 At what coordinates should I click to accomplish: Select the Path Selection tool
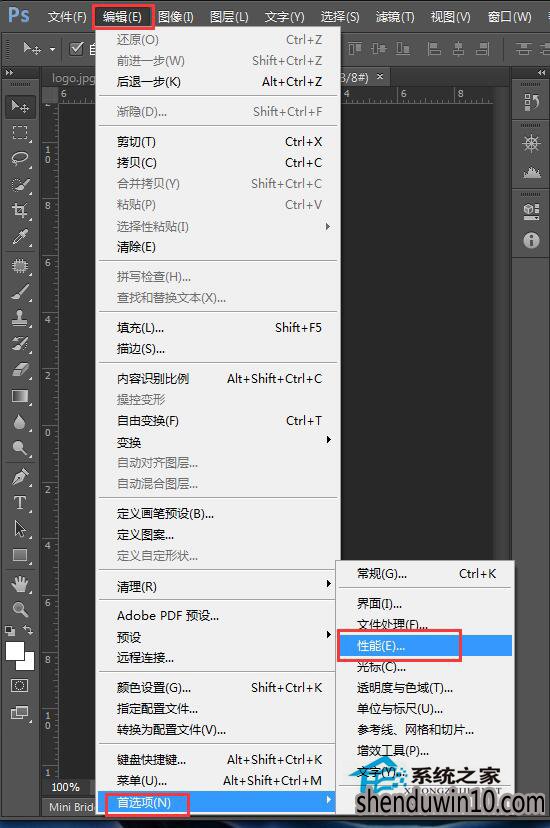[20, 529]
